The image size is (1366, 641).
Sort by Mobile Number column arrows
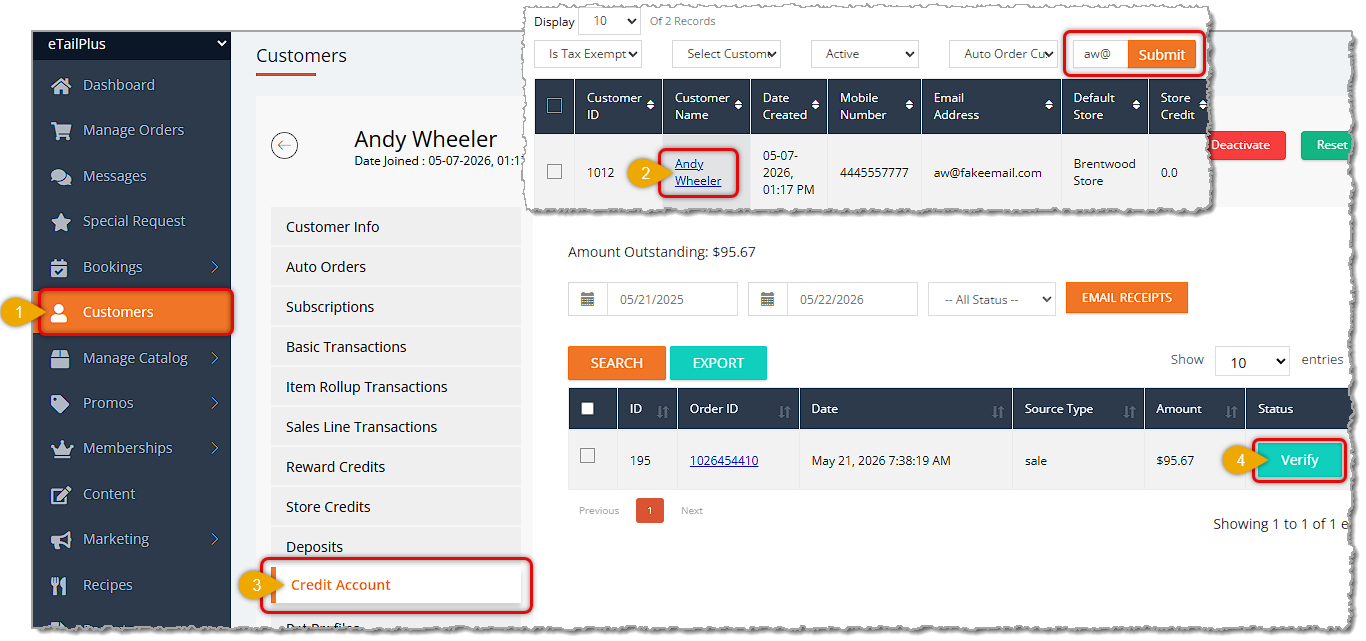[x=911, y=106]
